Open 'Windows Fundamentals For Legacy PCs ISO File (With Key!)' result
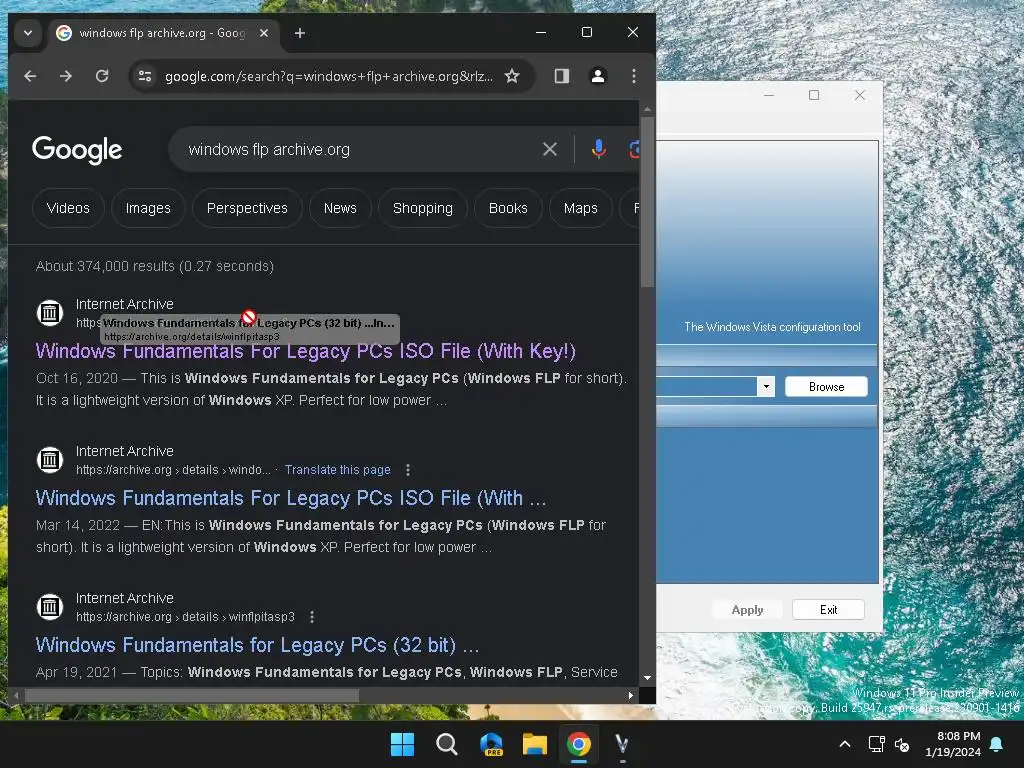 306,351
